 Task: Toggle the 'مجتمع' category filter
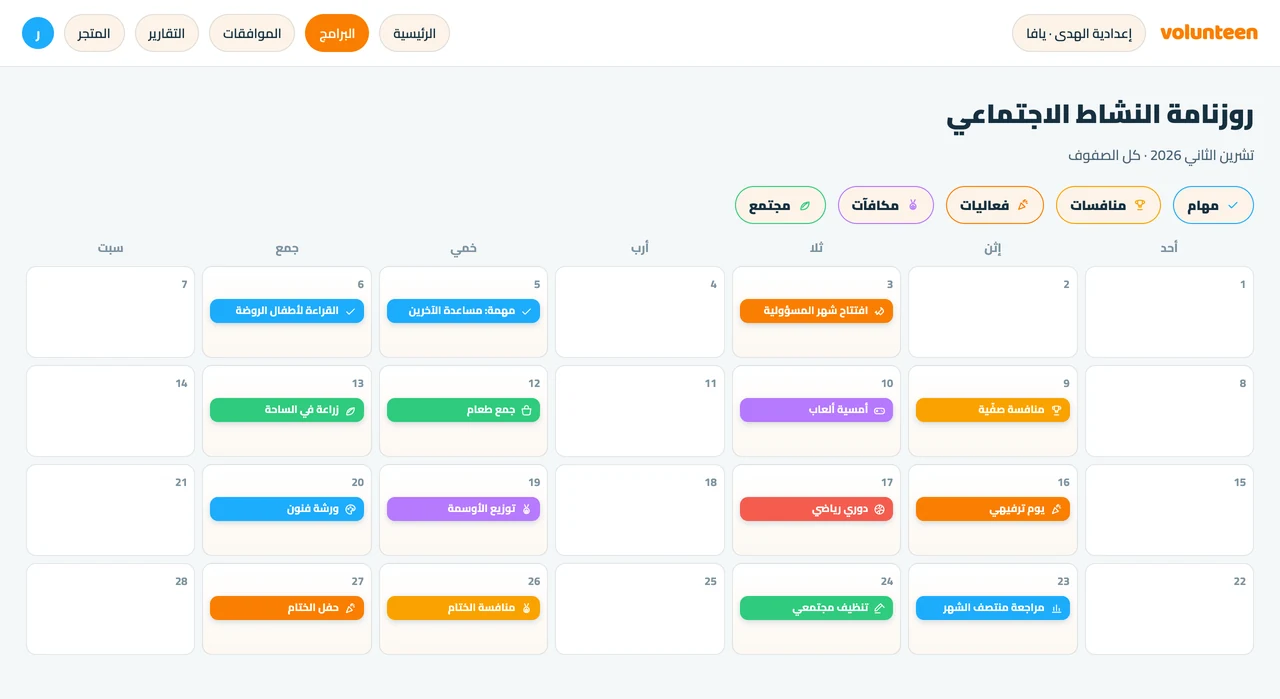[x=780, y=205]
